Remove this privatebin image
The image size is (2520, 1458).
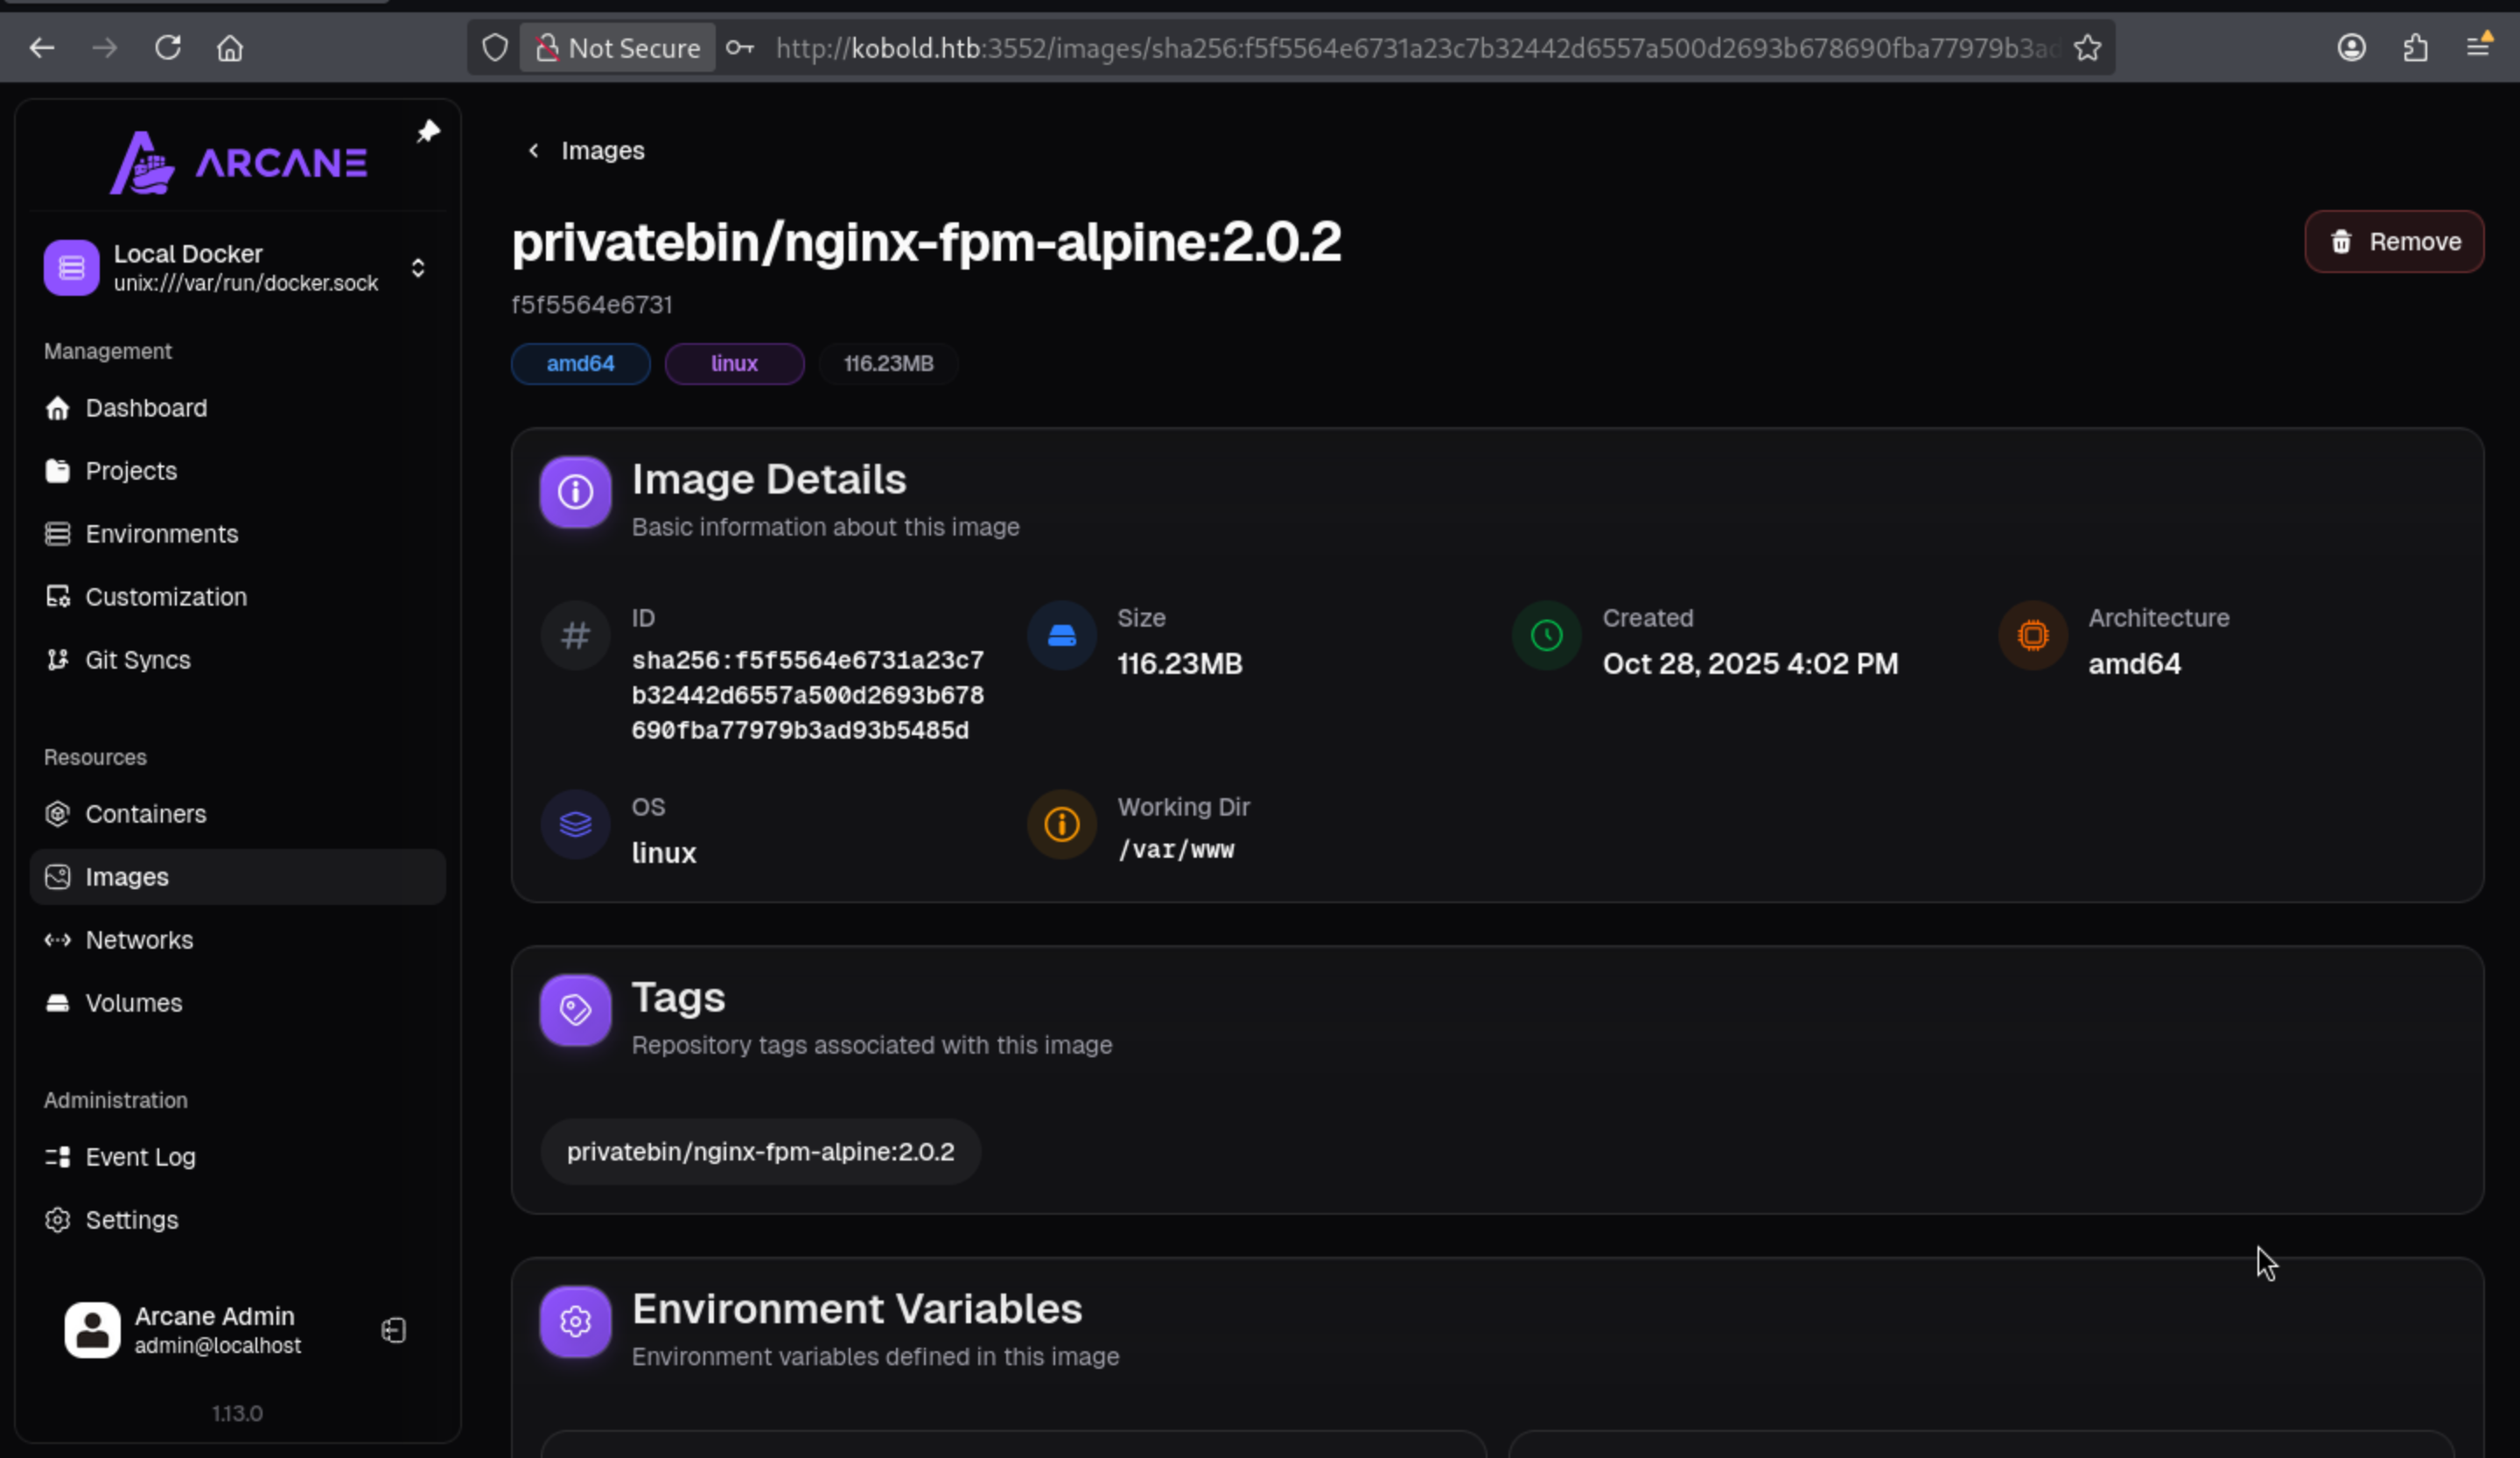click(x=2393, y=242)
